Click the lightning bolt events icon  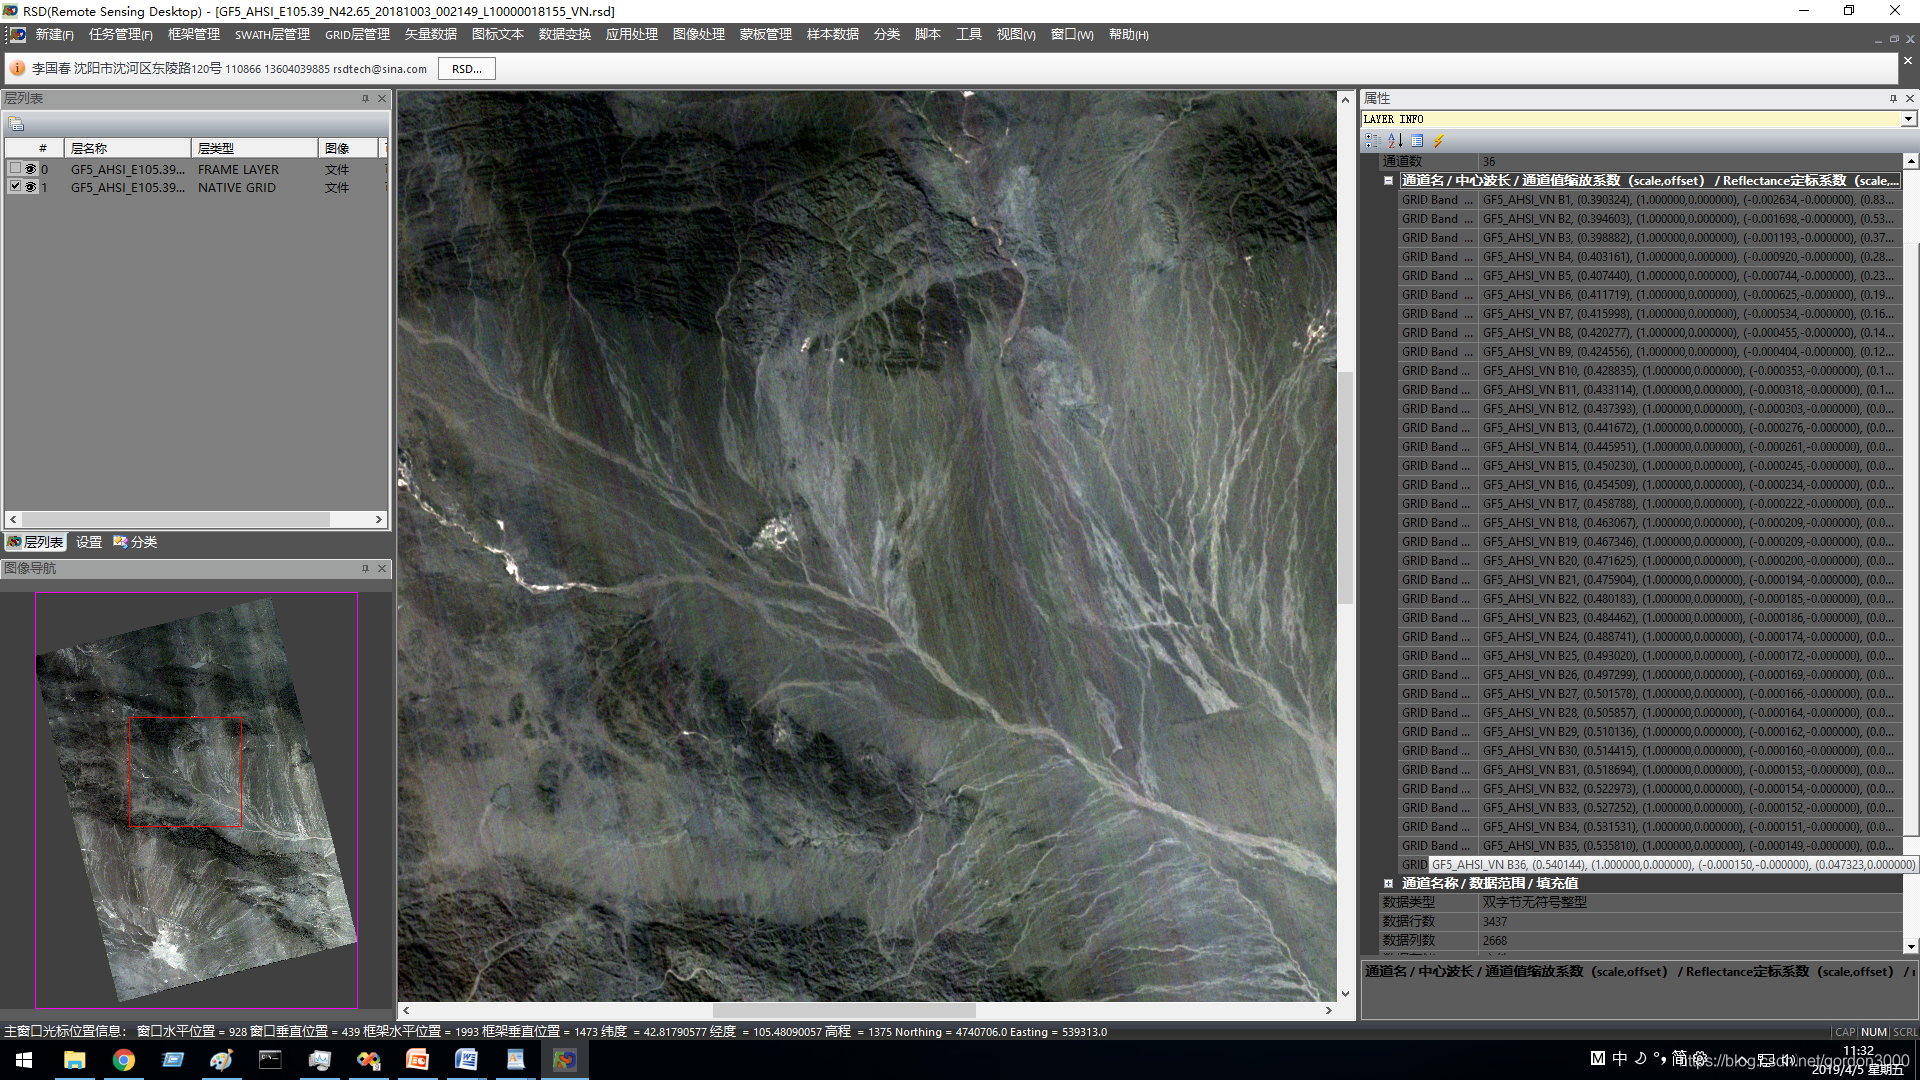(x=1439, y=141)
